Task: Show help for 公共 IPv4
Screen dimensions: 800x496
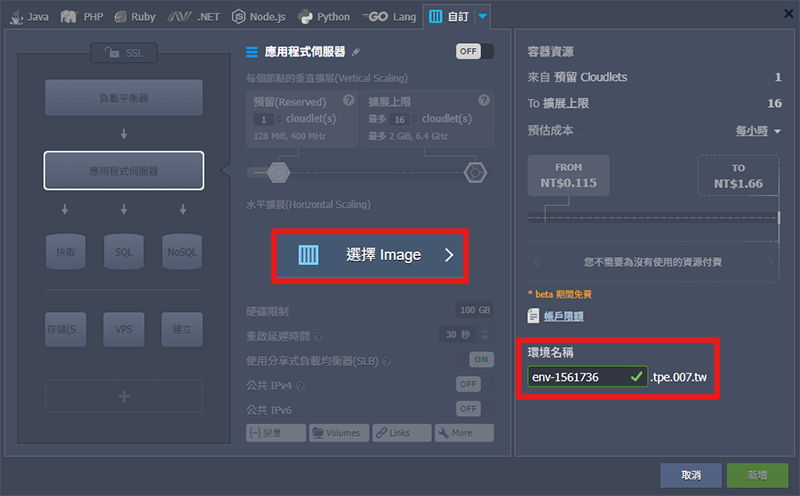Action: [x=301, y=386]
